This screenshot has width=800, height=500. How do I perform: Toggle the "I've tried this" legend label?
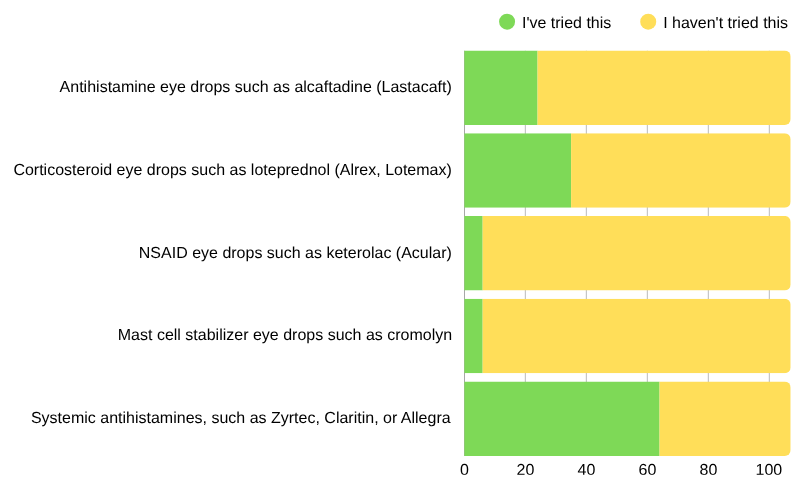pyautogui.click(x=566, y=23)
